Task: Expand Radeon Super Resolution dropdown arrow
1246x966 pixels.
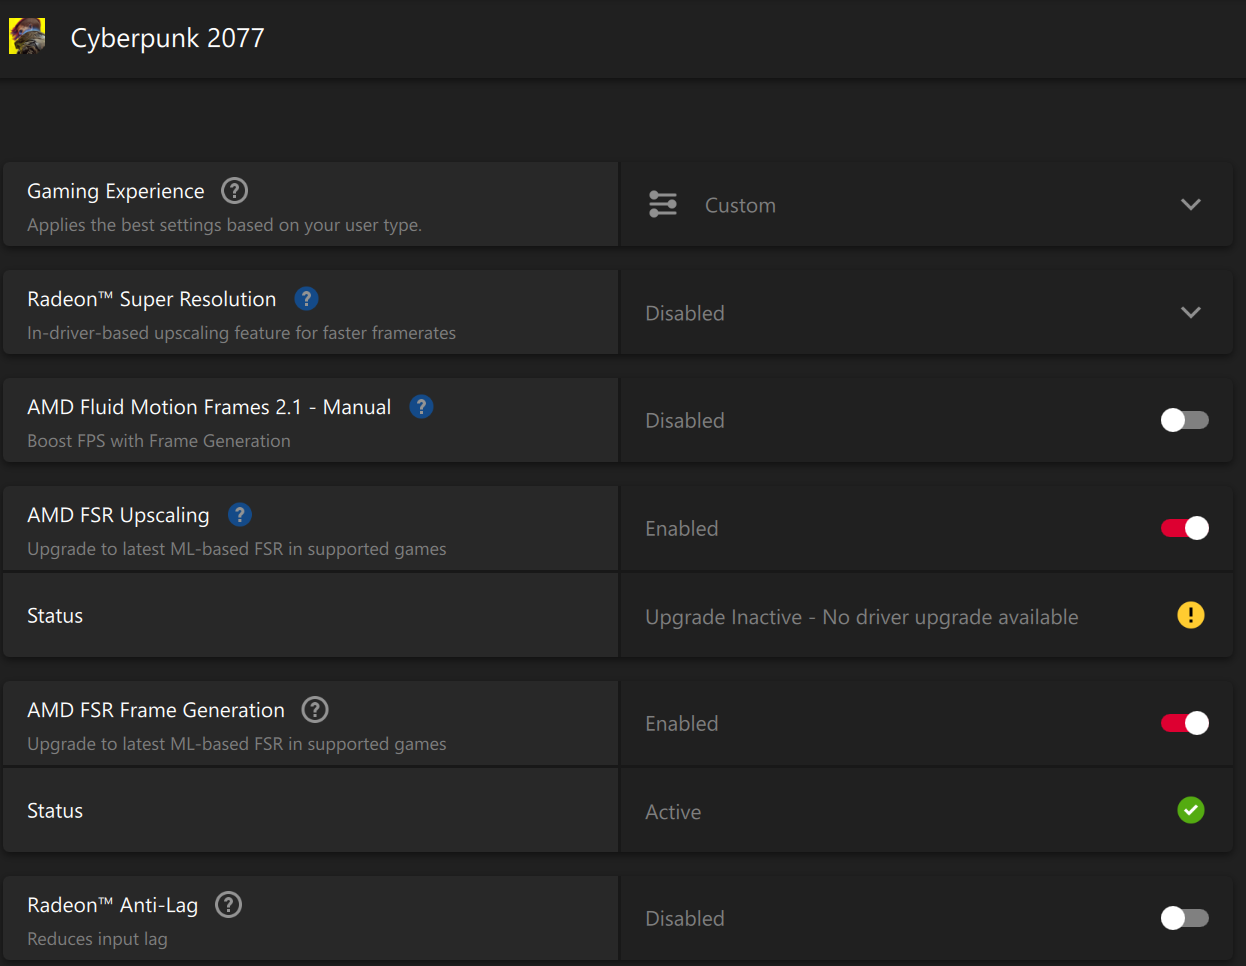Action: [1190, 312]
